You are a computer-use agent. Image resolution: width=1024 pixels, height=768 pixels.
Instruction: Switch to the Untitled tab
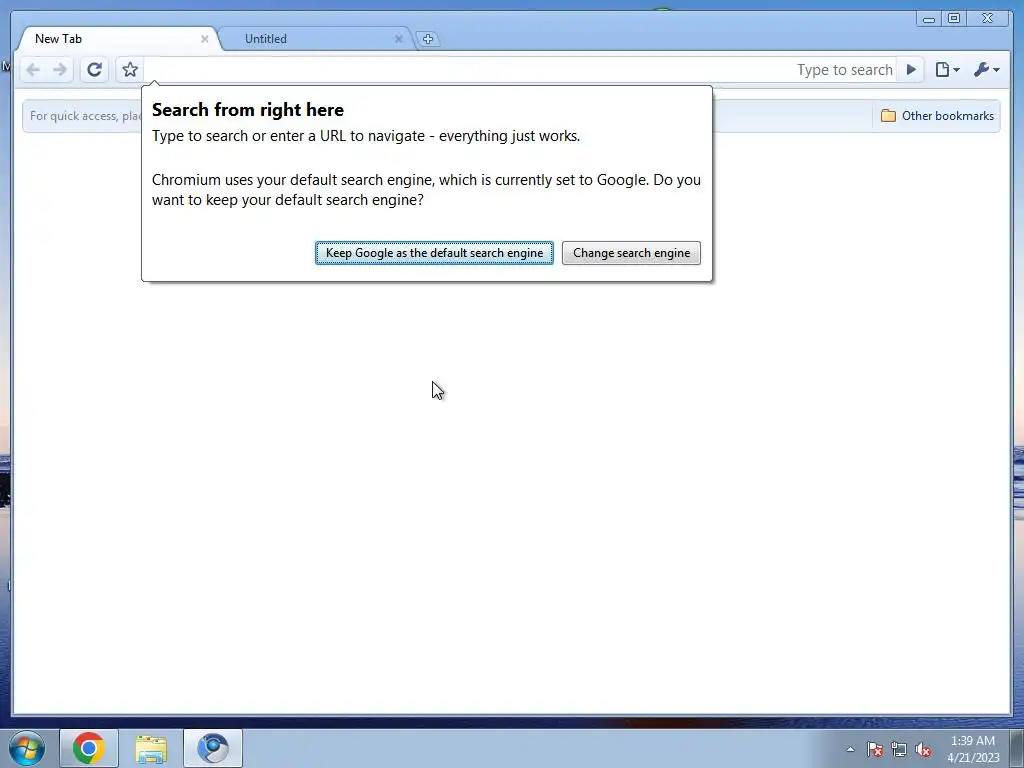pyautogui.click(x=315, y=39)
